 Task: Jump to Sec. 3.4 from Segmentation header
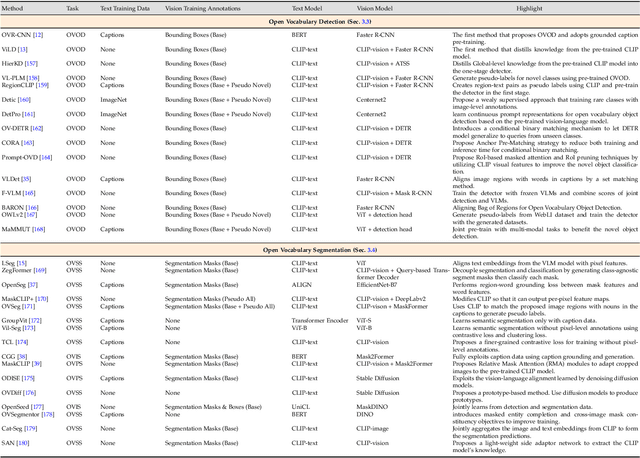pos(369,250)
